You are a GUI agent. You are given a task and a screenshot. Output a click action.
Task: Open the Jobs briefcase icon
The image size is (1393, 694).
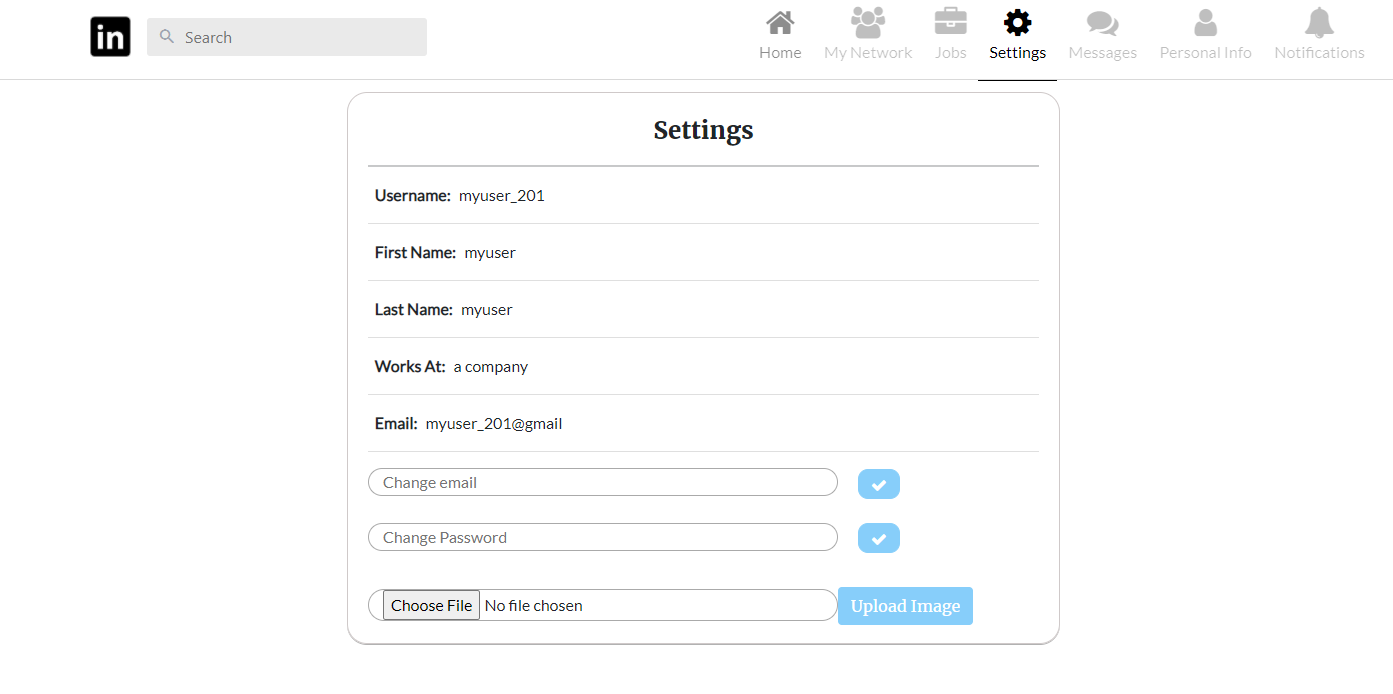949,20
